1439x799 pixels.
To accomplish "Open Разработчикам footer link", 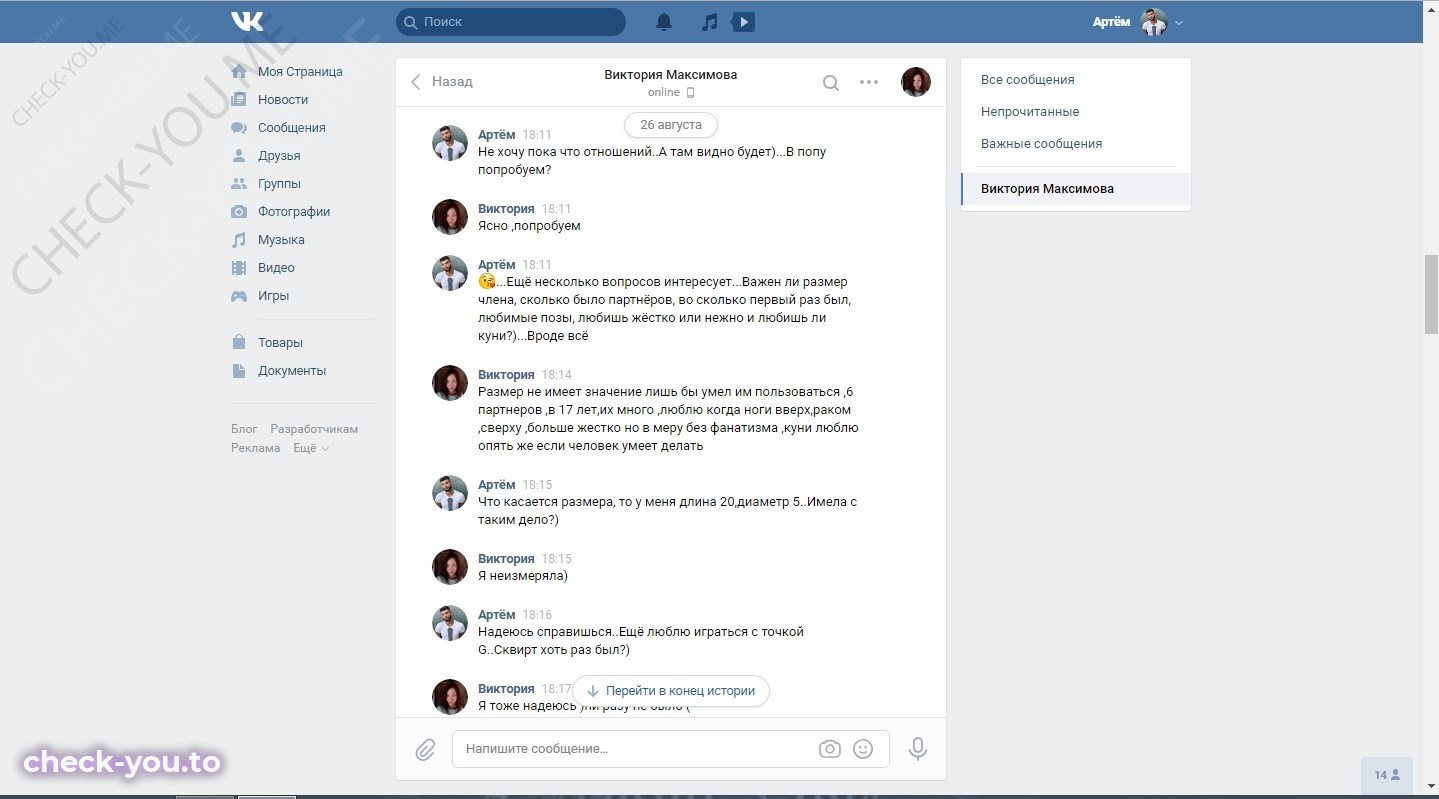I will 314,429.
